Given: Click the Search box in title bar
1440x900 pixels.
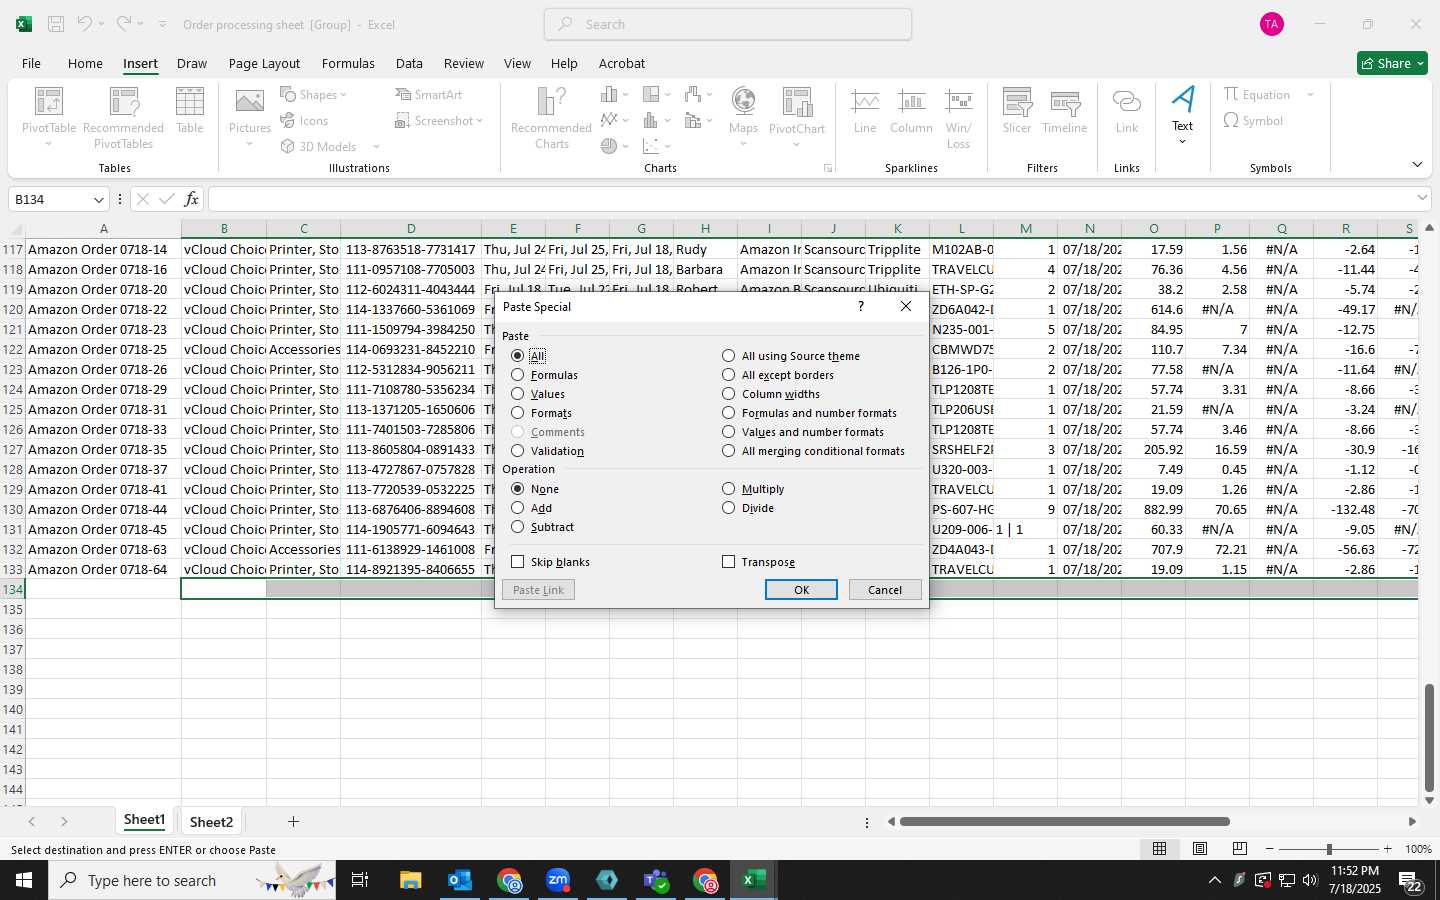Looking at the screenshot, I should pyautogui.click(x=728, y=24).
